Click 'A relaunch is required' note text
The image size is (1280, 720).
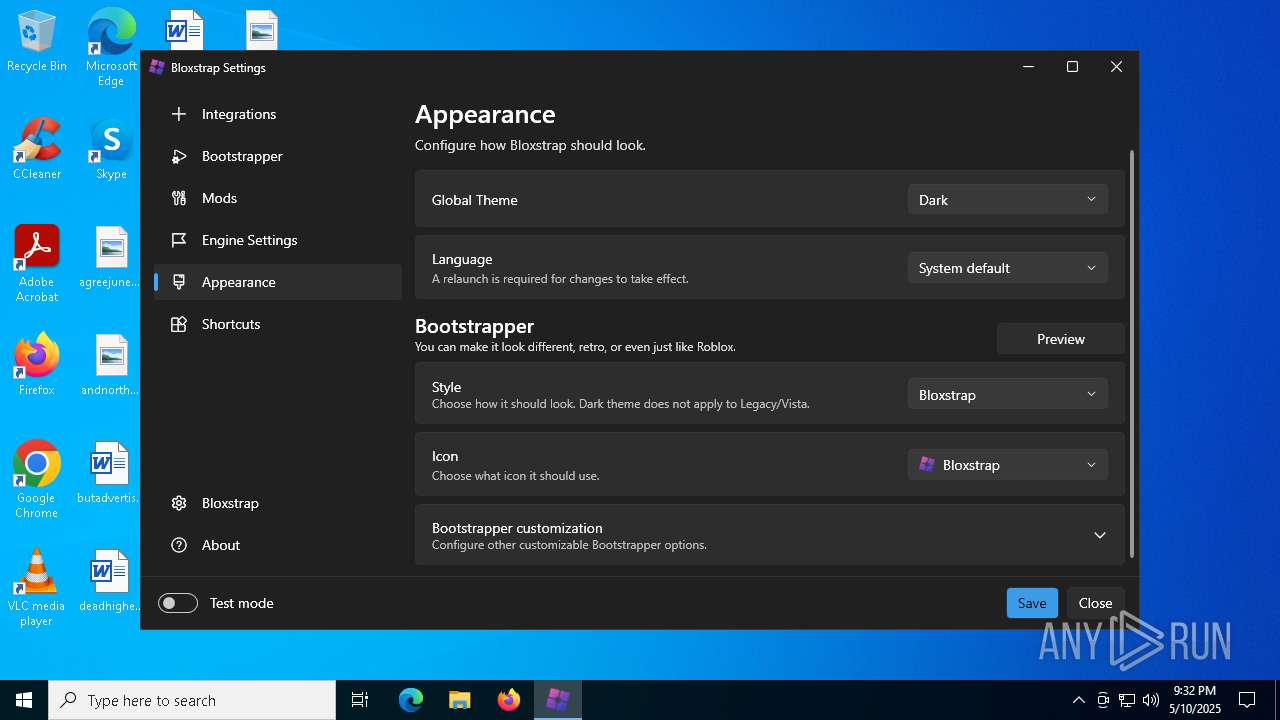560,279
